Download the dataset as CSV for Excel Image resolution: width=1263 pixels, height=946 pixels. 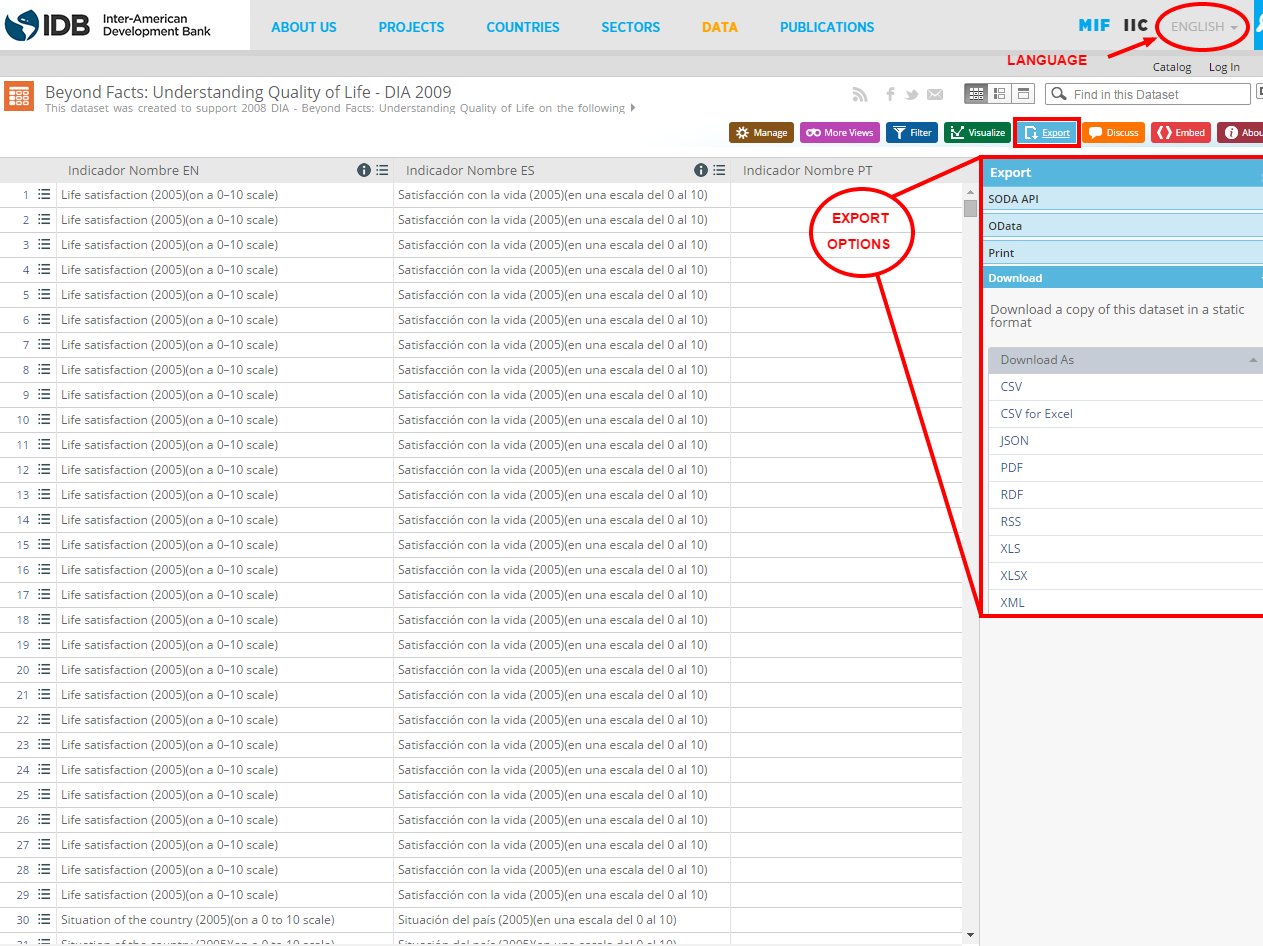click(x=1036, y=413)
